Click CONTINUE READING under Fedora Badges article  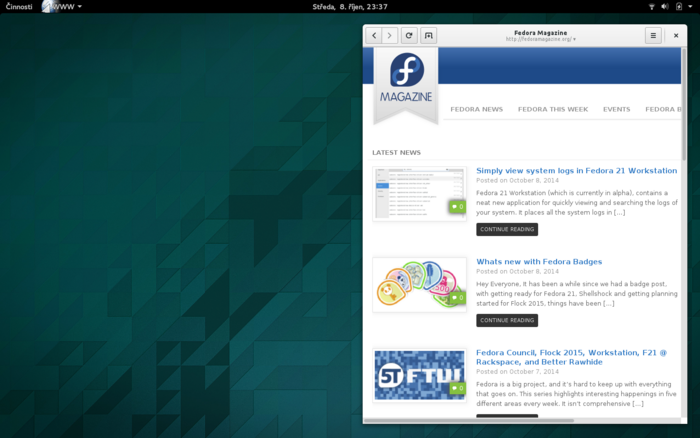pyautogui.click(x=507, y=321)
